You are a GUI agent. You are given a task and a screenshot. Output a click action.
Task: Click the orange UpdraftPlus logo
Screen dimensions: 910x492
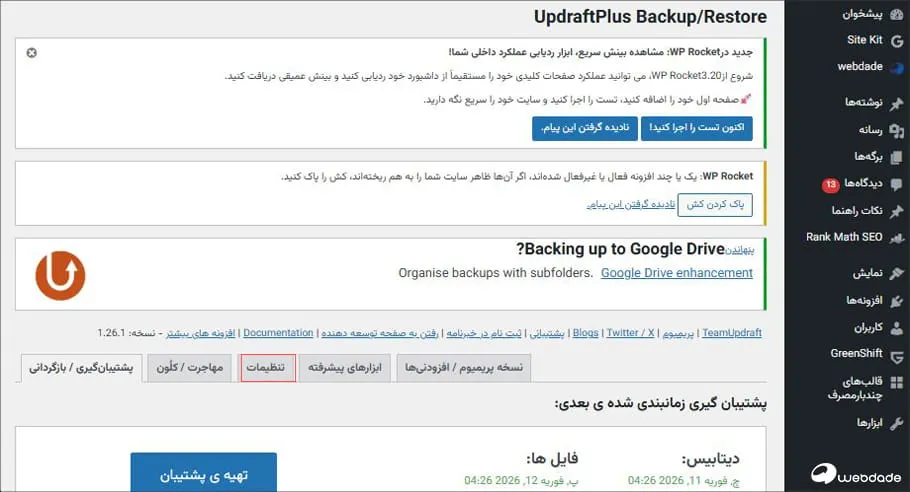60,275
